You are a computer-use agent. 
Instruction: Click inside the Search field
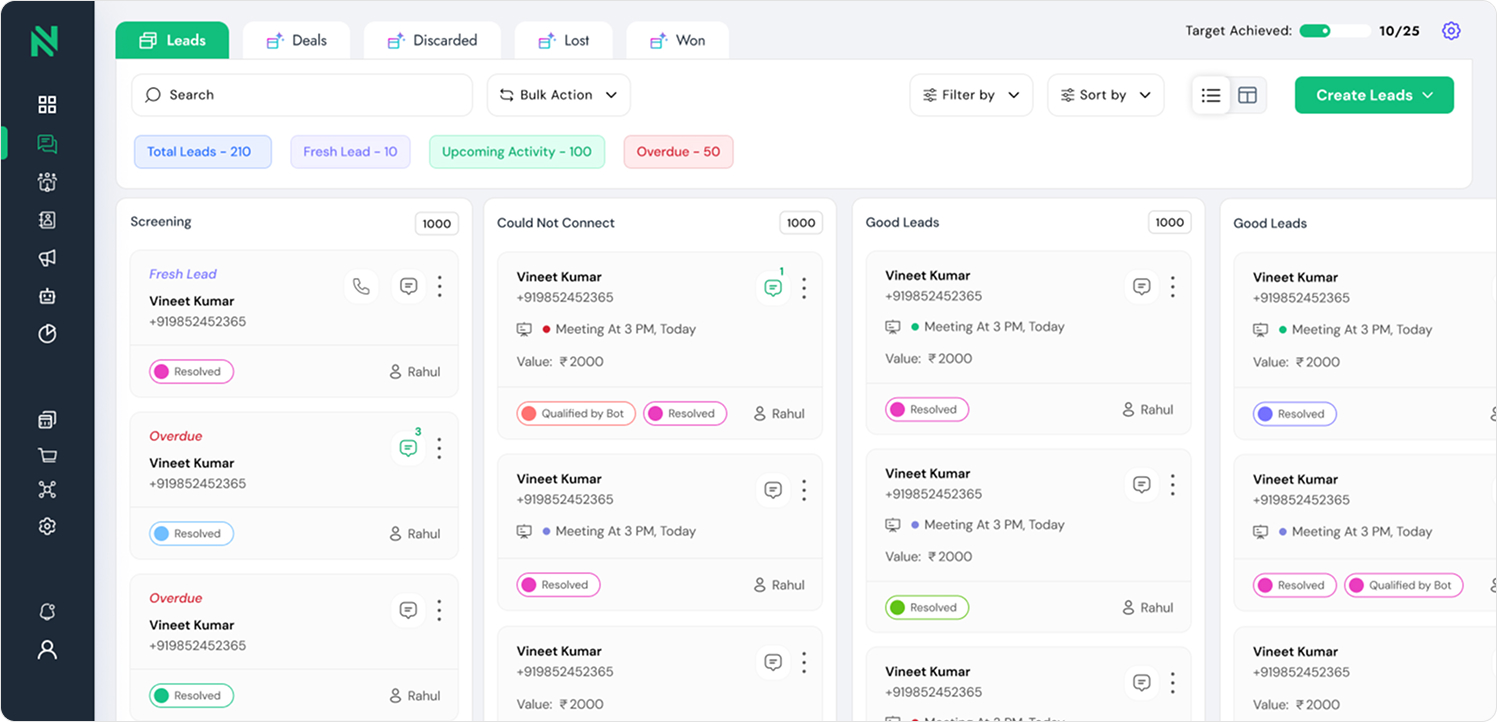pyautogui.click(x=300, y=95)
